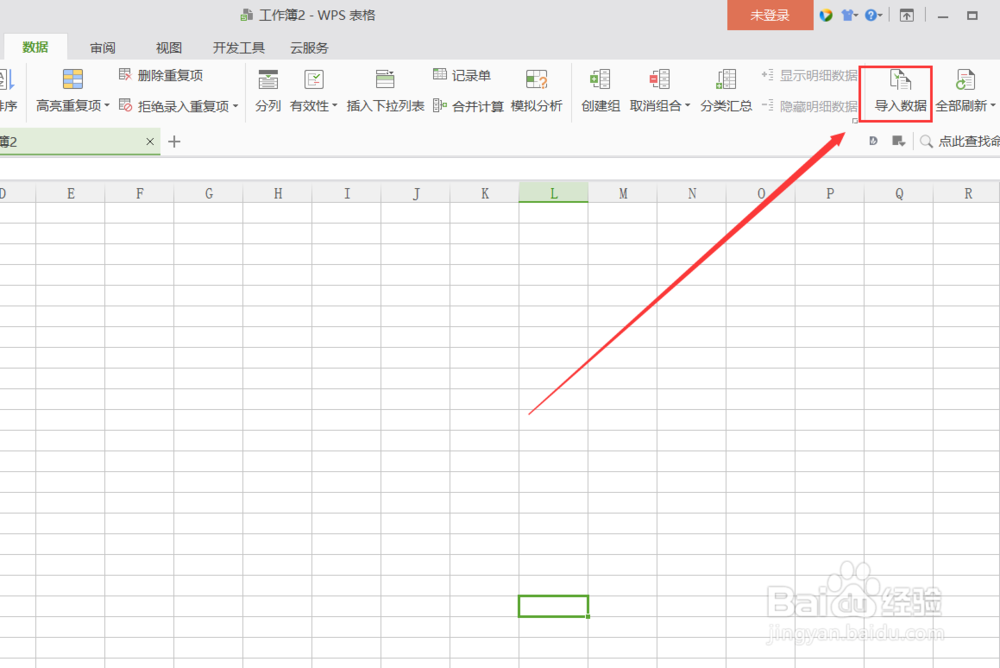Image resolution: width=1000 pixels, height=668 pixels.
Task: Click Highlight Duplicates (高亮重复项) icon
Action: click(73, 80)
